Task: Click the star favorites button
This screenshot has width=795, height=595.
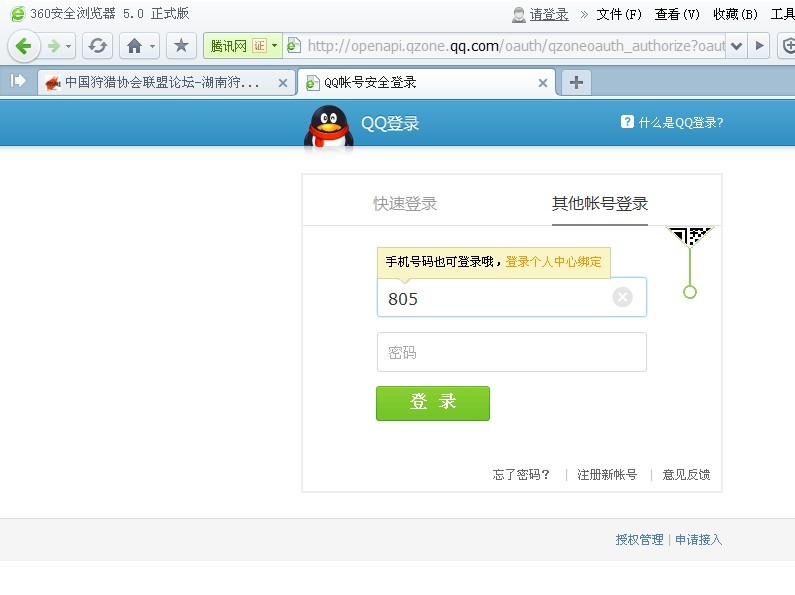Action: [181, 46]
